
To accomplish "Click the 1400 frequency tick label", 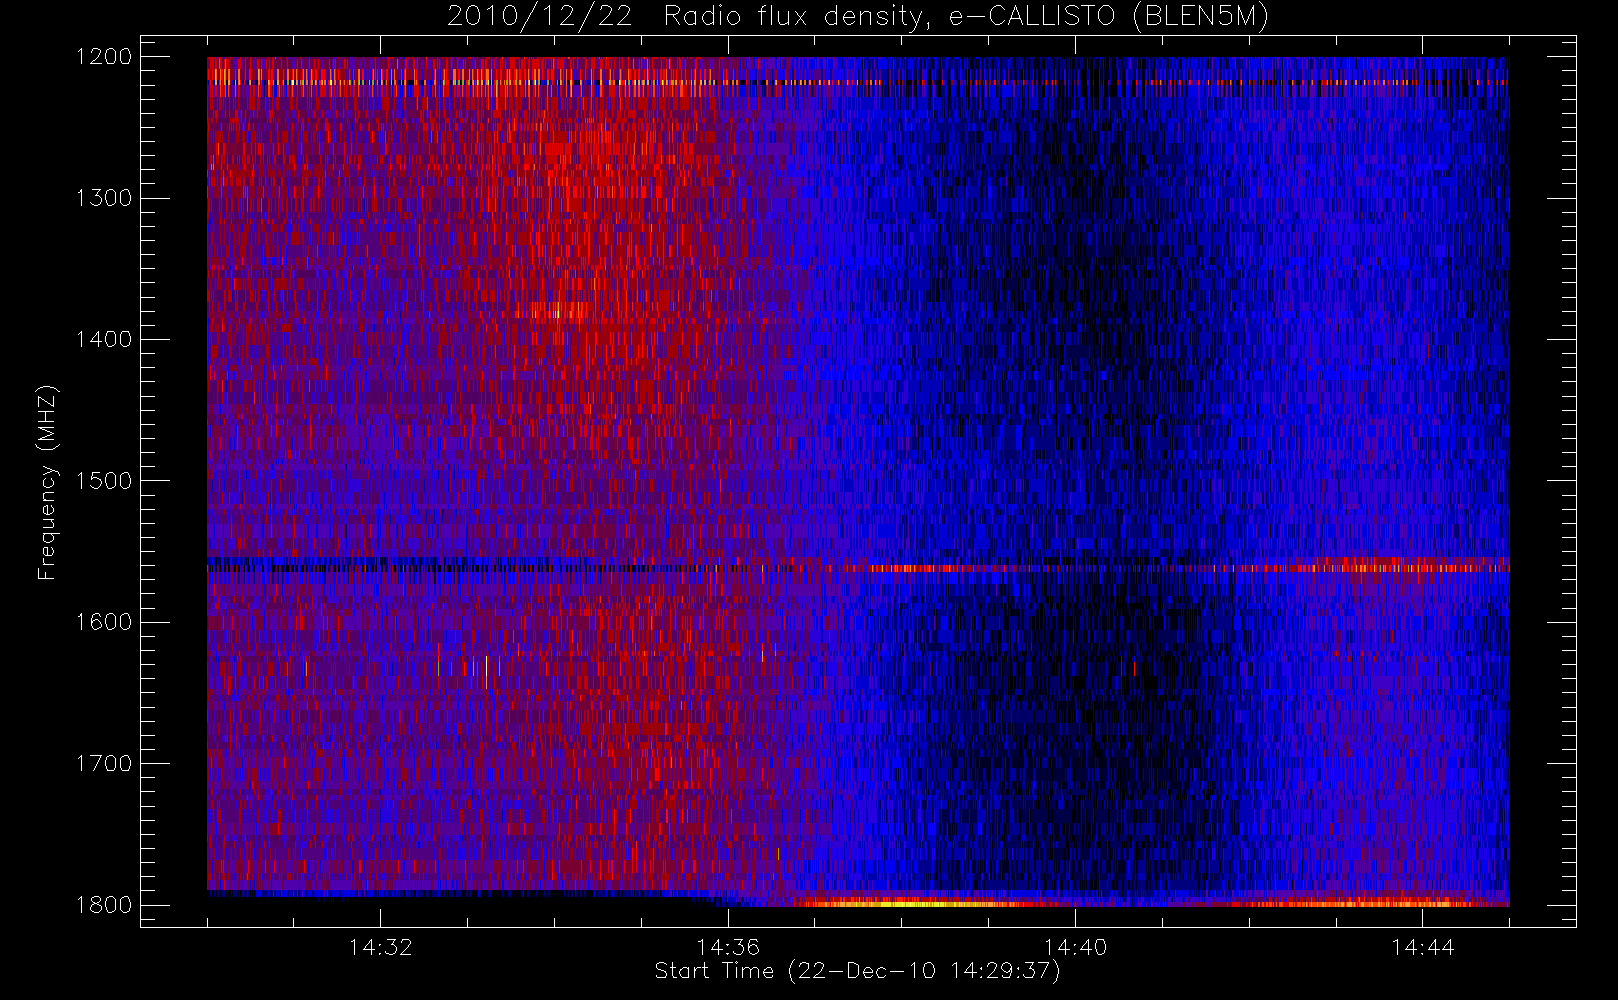I will click(x=104, y=339).
